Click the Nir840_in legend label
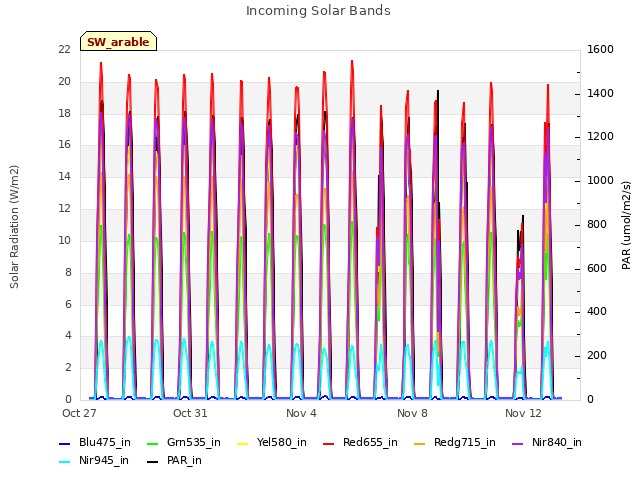This screenshot has height=480, width=640. coord(557,442)
